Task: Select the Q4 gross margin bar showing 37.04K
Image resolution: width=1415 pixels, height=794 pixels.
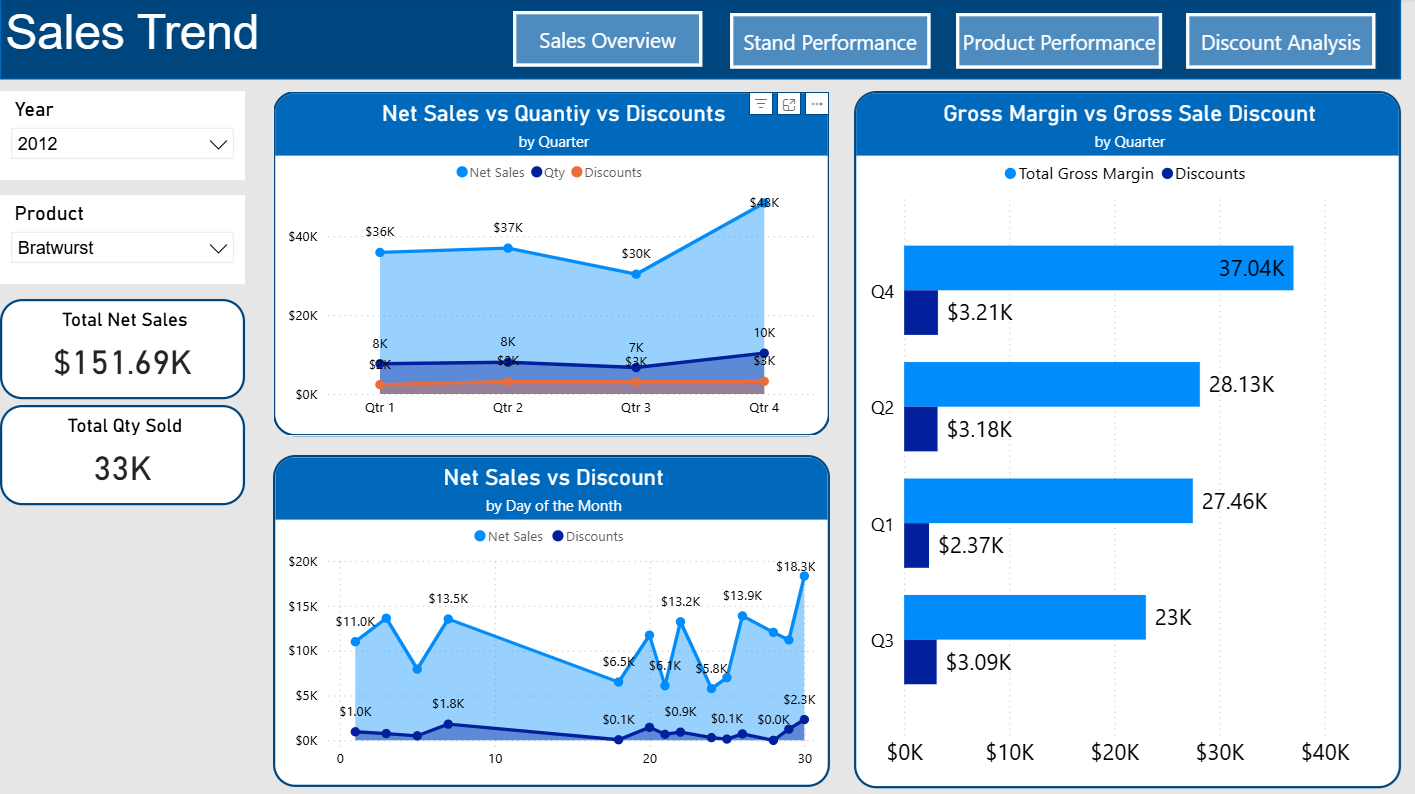Action: [1098, 267]
